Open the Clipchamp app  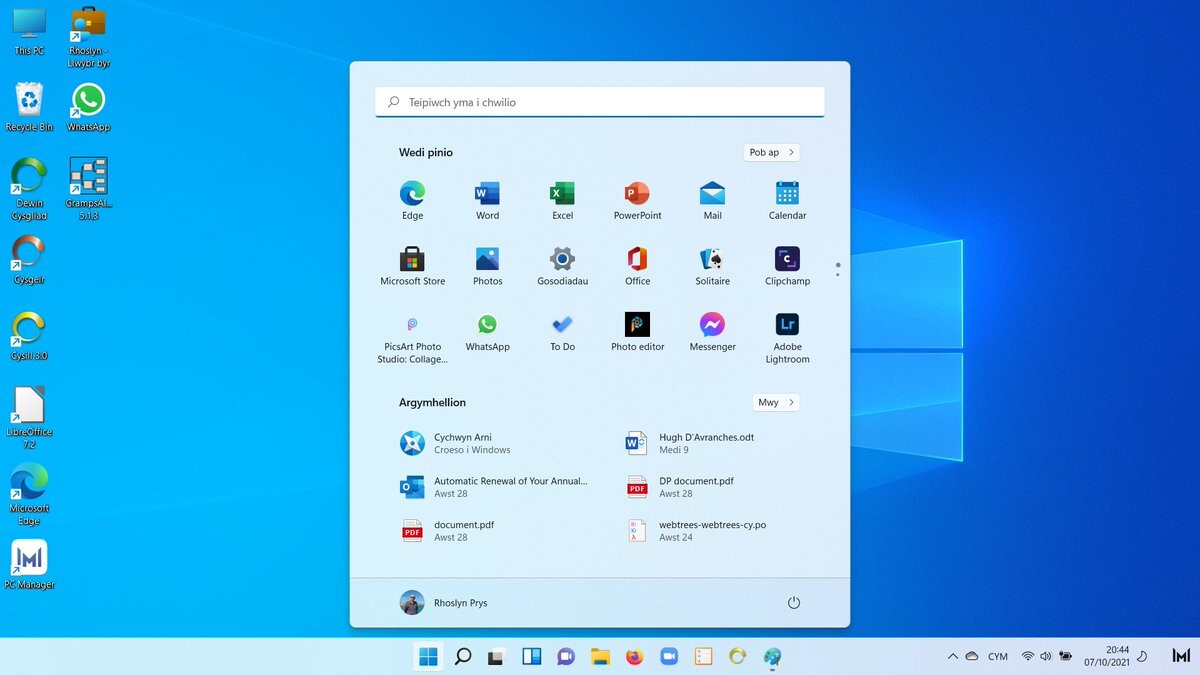coord(787,266)
